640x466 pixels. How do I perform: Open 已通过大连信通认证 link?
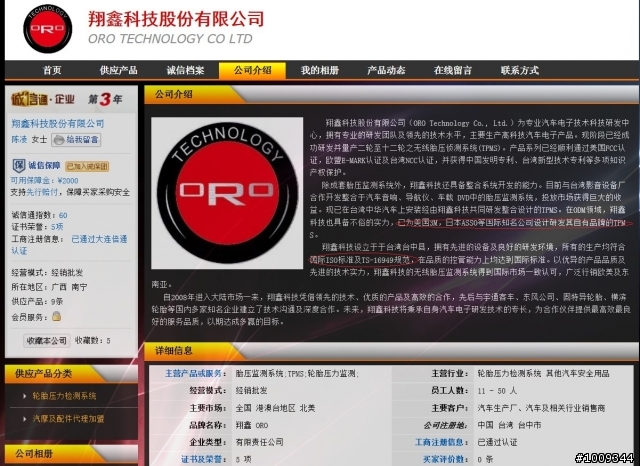(x=69, y=244)
